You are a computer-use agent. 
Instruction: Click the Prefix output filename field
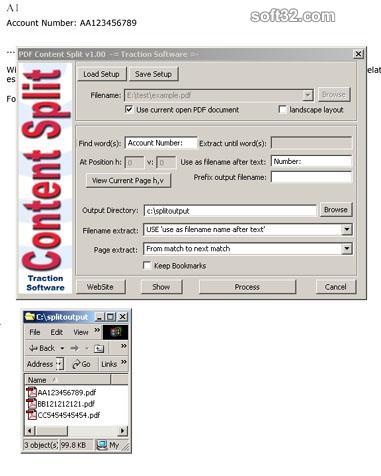pyautogui.click(x=311, y=177)
